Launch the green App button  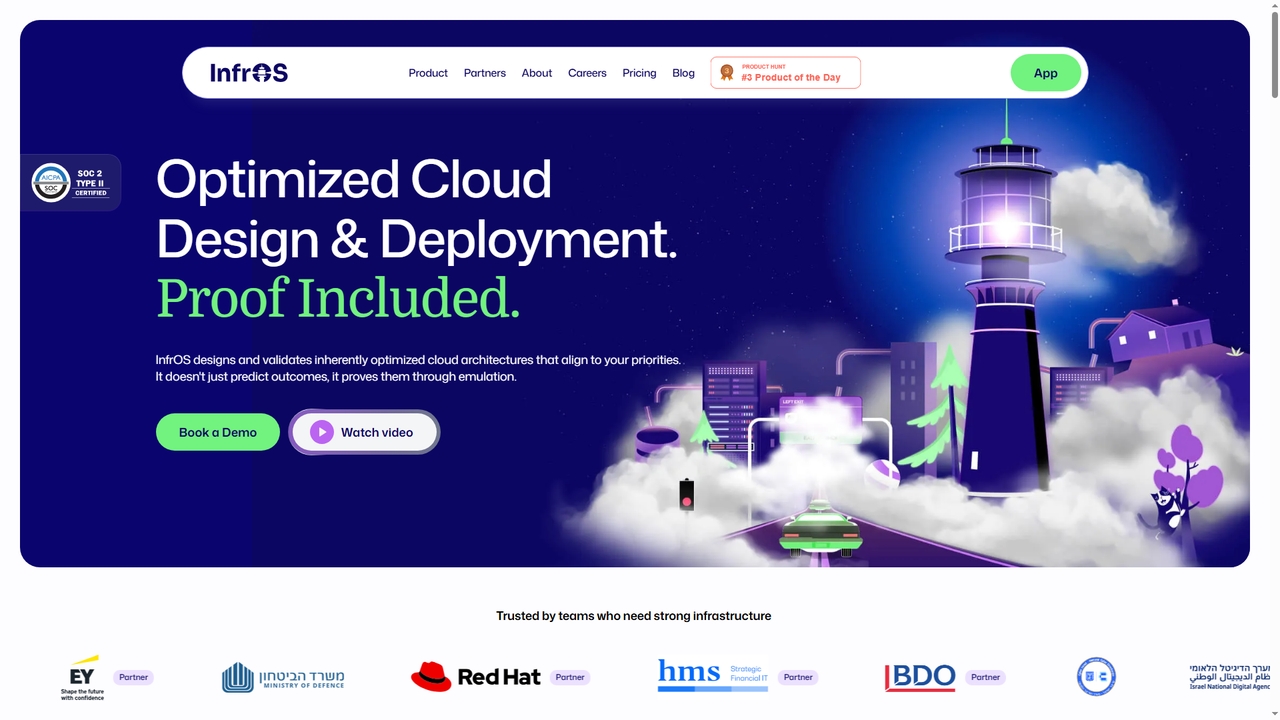1046,73
